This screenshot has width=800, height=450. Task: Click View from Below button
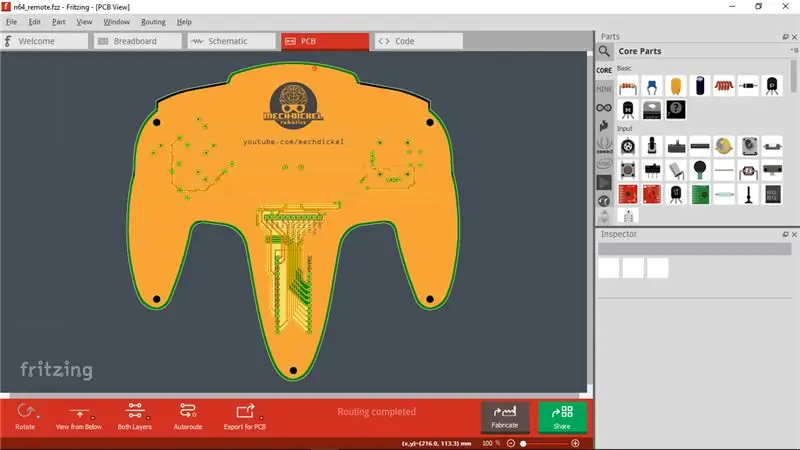point(79,416)
